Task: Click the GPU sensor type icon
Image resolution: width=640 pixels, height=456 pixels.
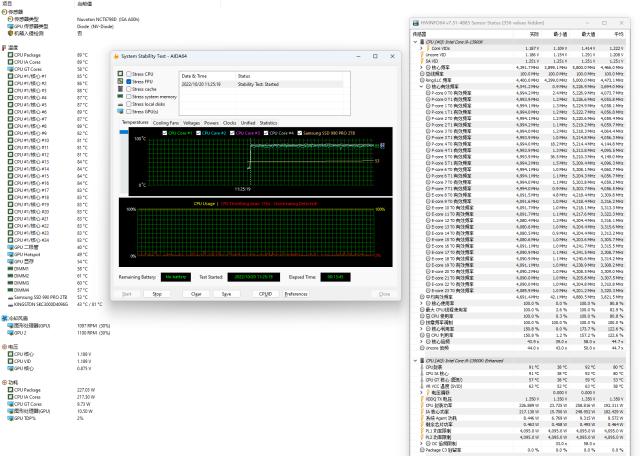Action: (x=11, y=26)
